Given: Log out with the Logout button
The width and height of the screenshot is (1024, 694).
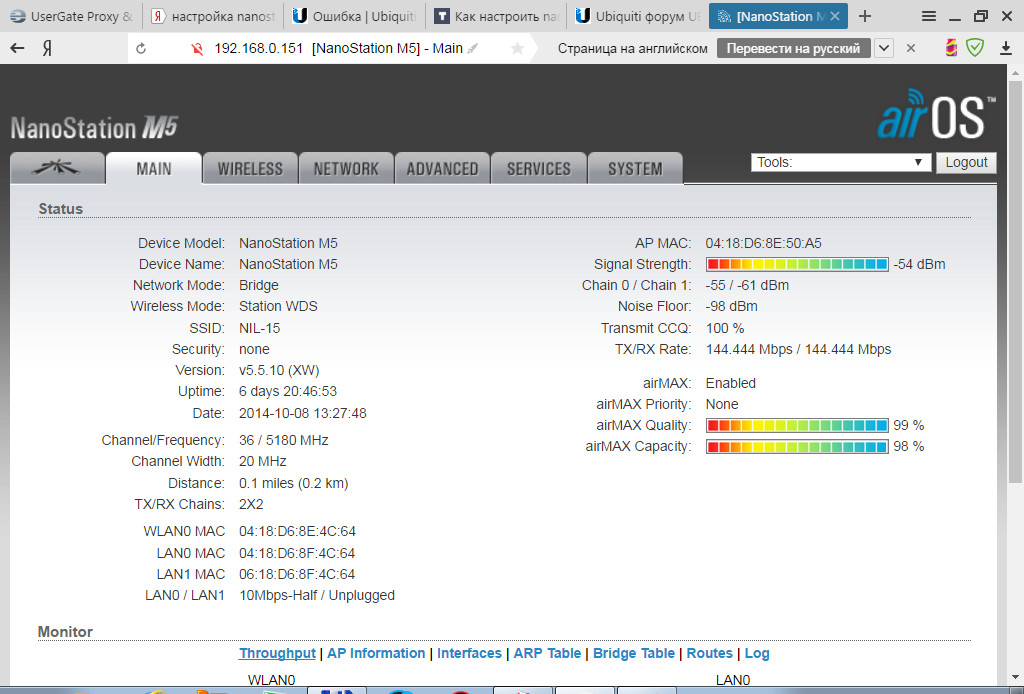Looking at the screenshot, I should (967, 162).
